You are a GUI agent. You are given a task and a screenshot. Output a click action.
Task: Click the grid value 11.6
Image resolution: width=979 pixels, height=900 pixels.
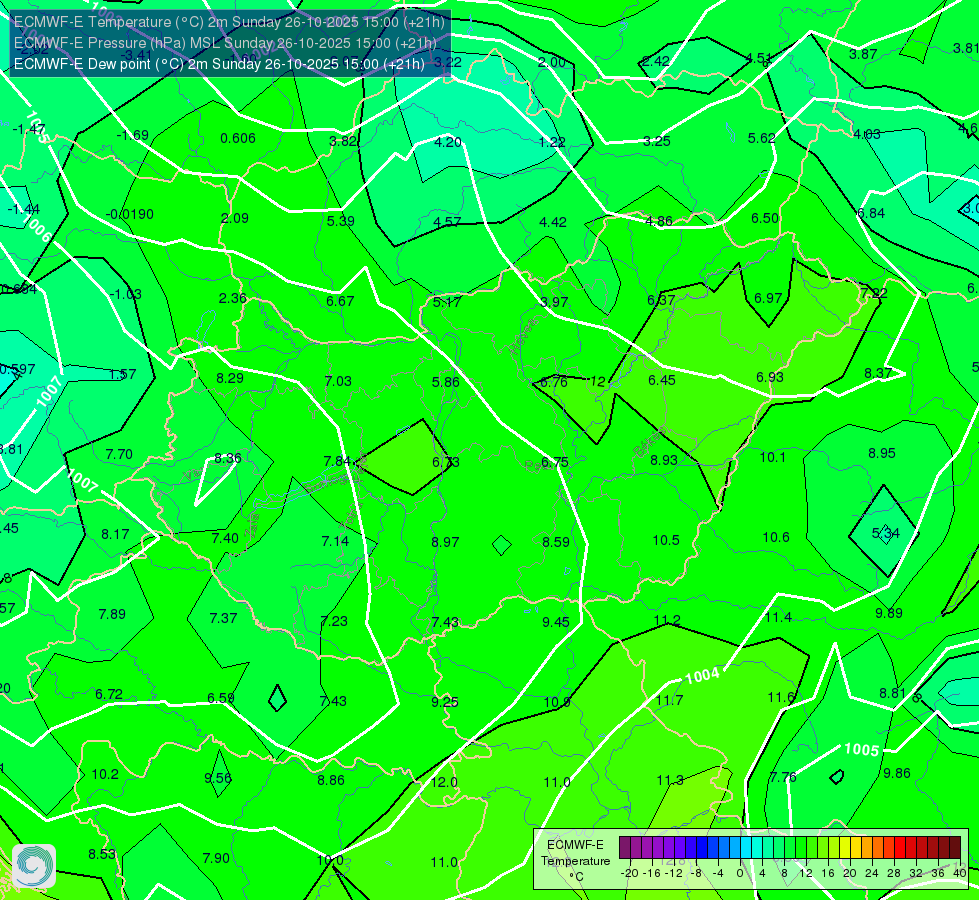coord(781,697)
